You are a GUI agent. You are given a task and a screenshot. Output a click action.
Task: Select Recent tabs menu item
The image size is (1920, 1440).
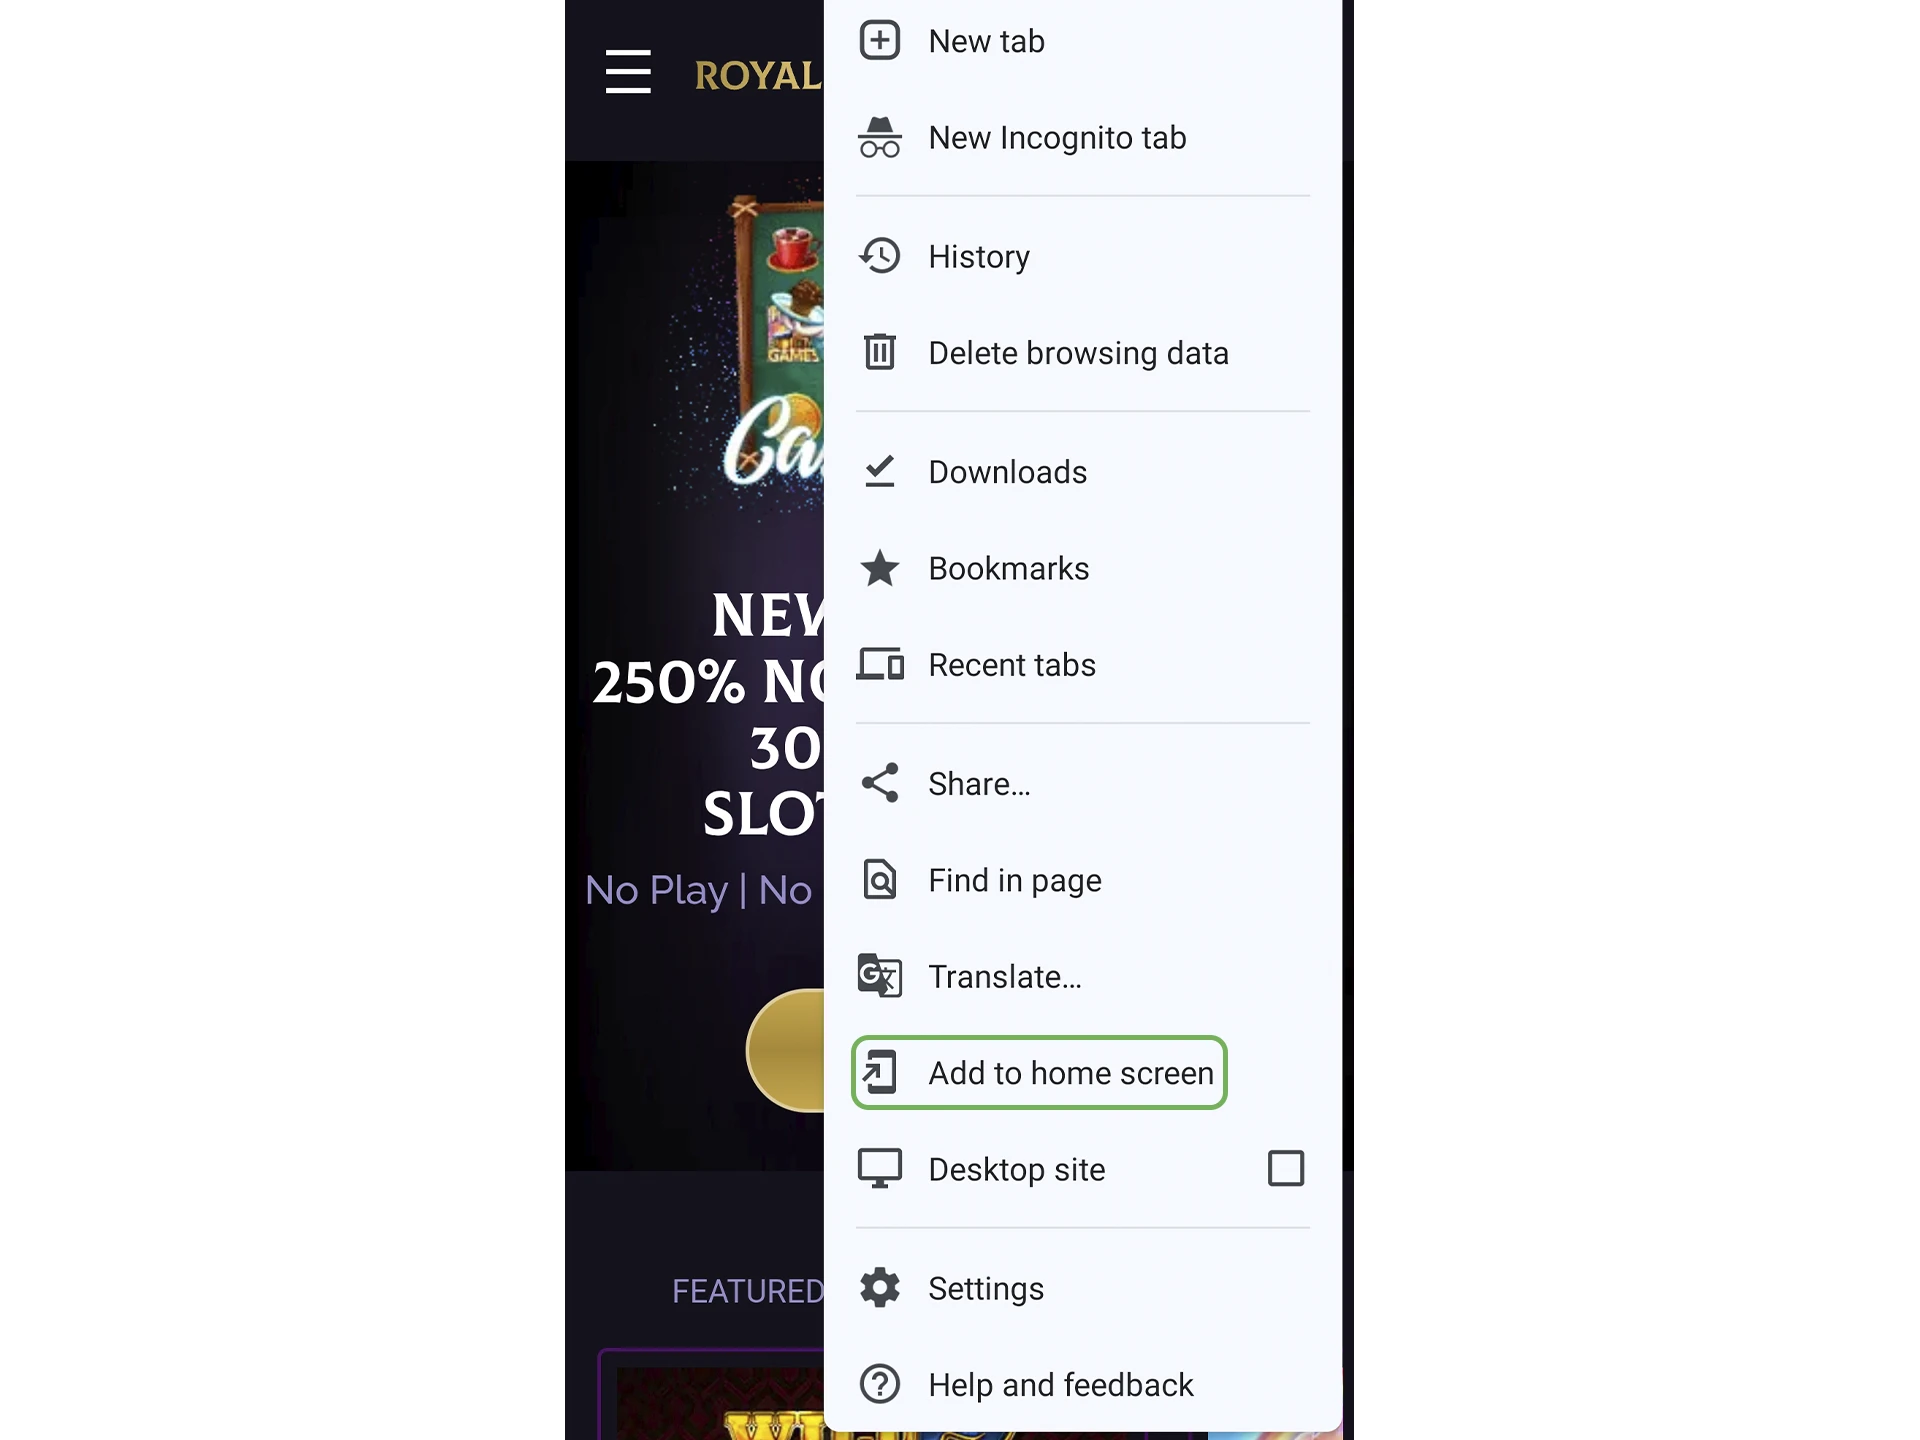(1011, 664)
